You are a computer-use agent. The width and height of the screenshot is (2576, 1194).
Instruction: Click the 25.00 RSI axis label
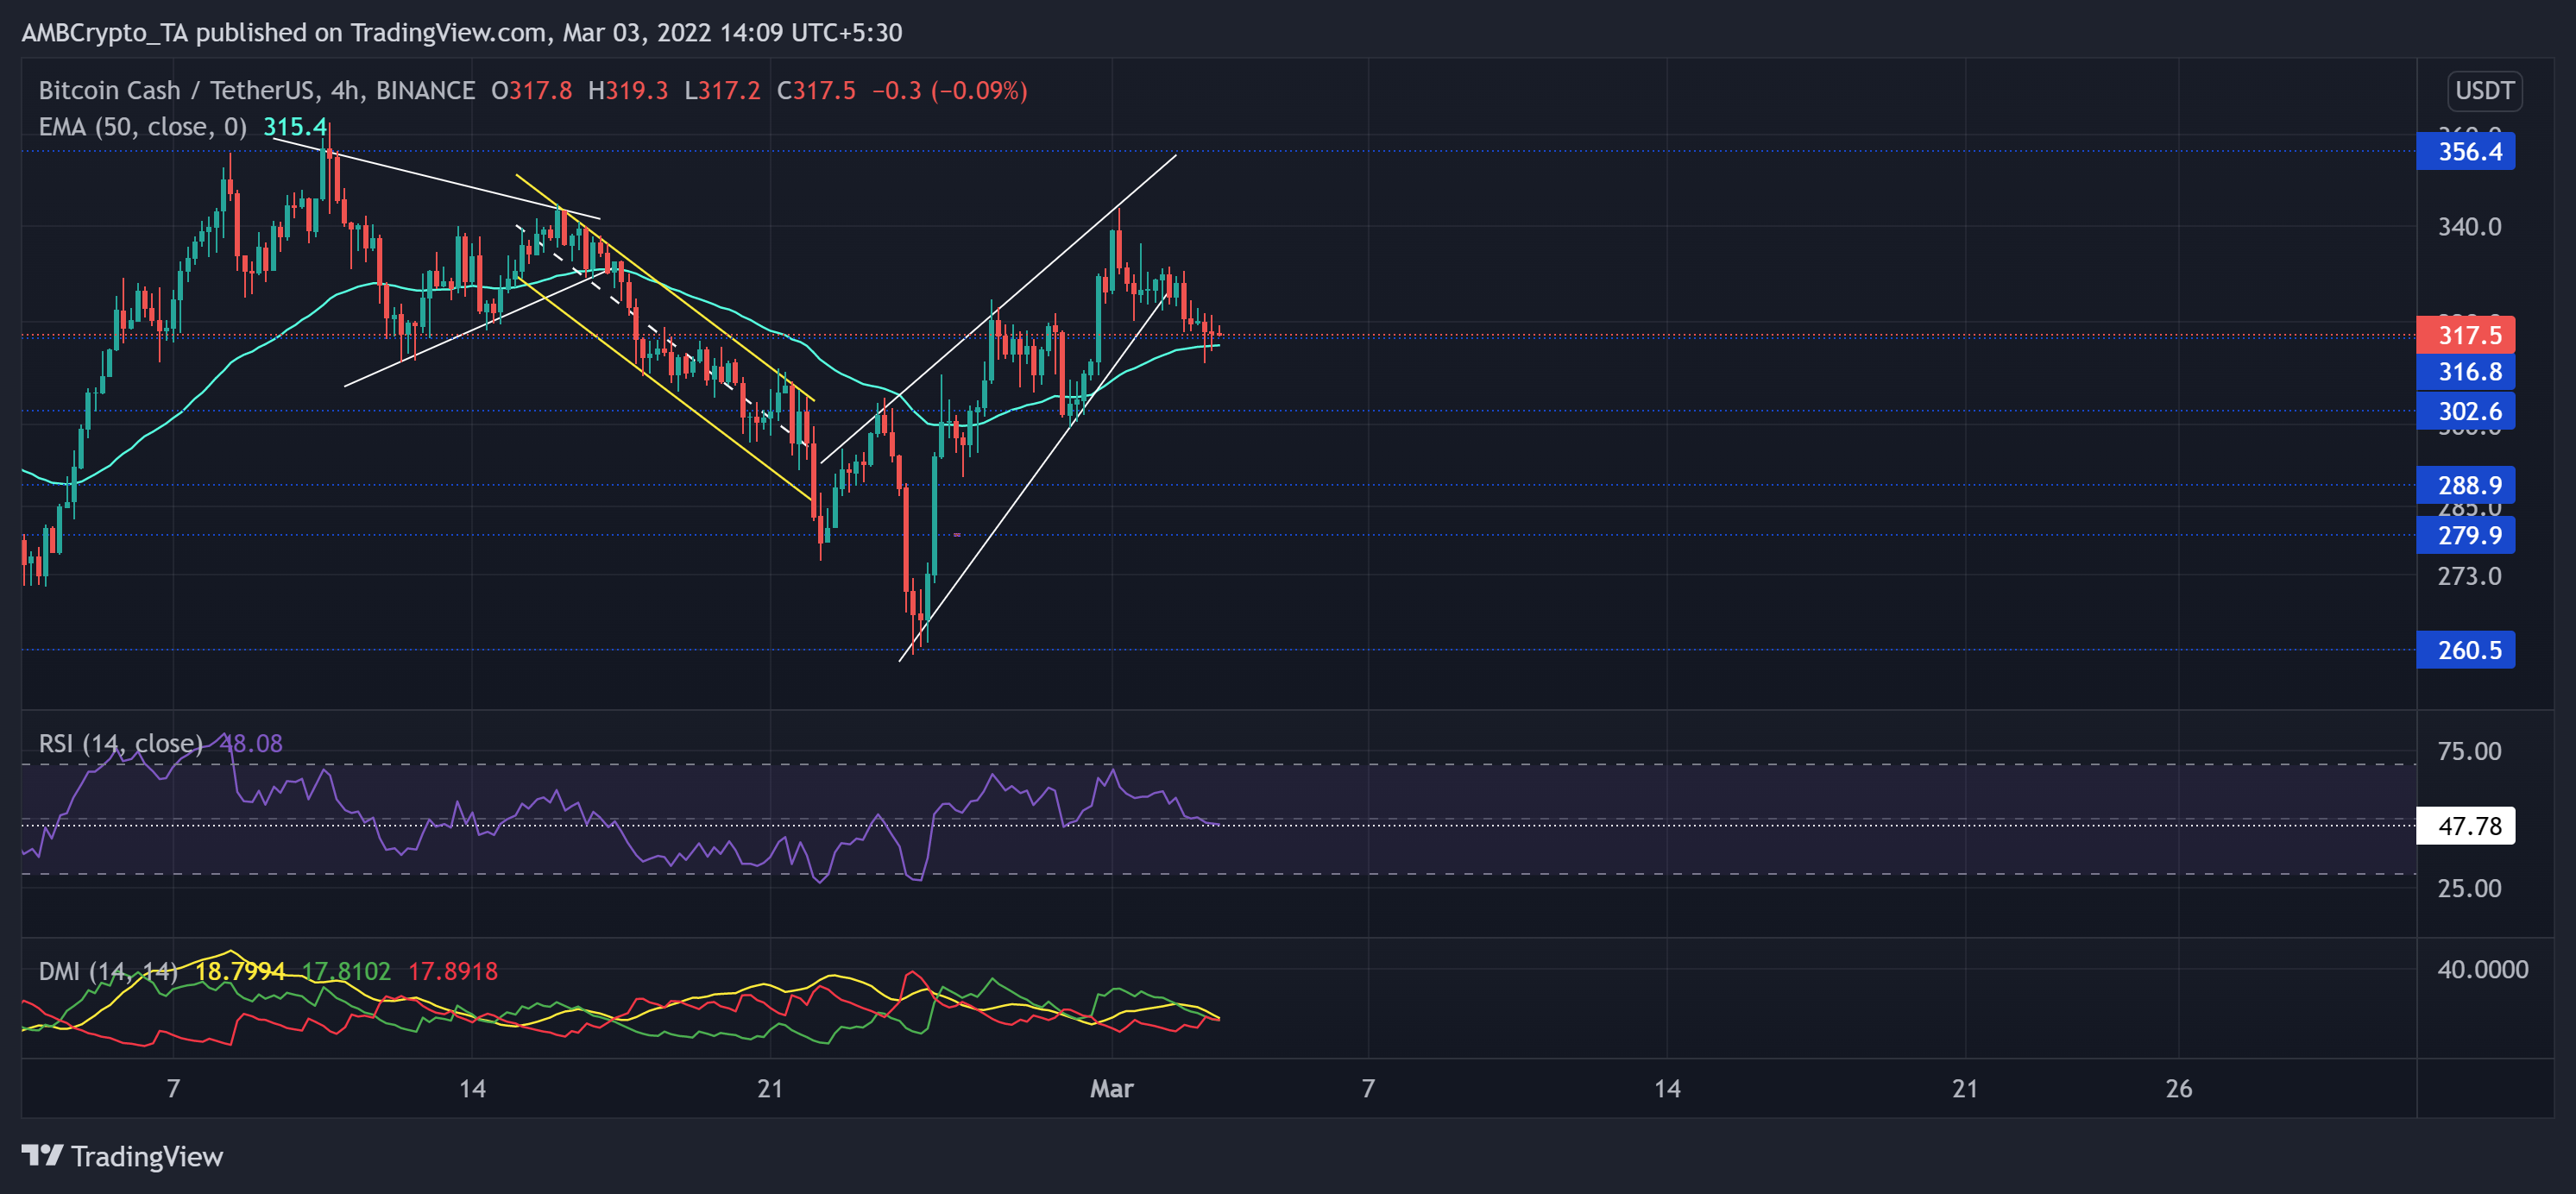[x=2469, y=888]
